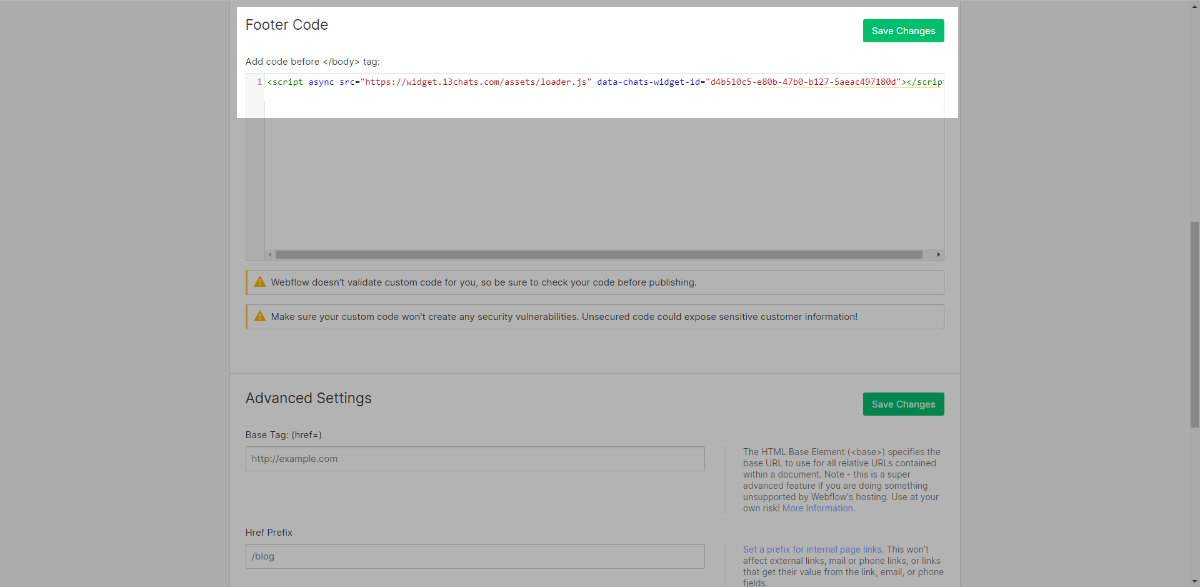This screenshot has height=587, width=1200.
Task: Click the horizontal scrollbar thumb in code editor
Action: pos(600,255)
